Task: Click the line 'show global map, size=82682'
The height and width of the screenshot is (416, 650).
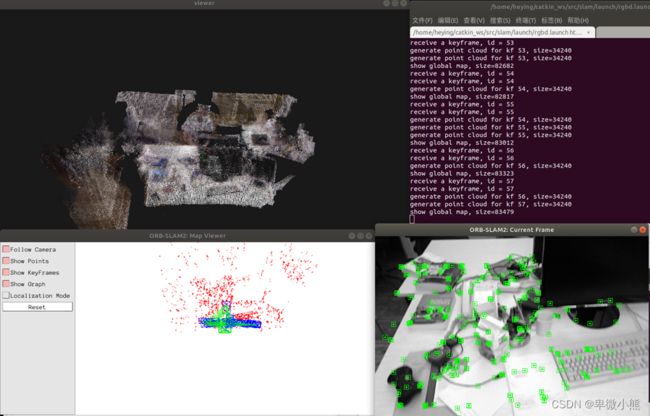Action: pos(462,66)
